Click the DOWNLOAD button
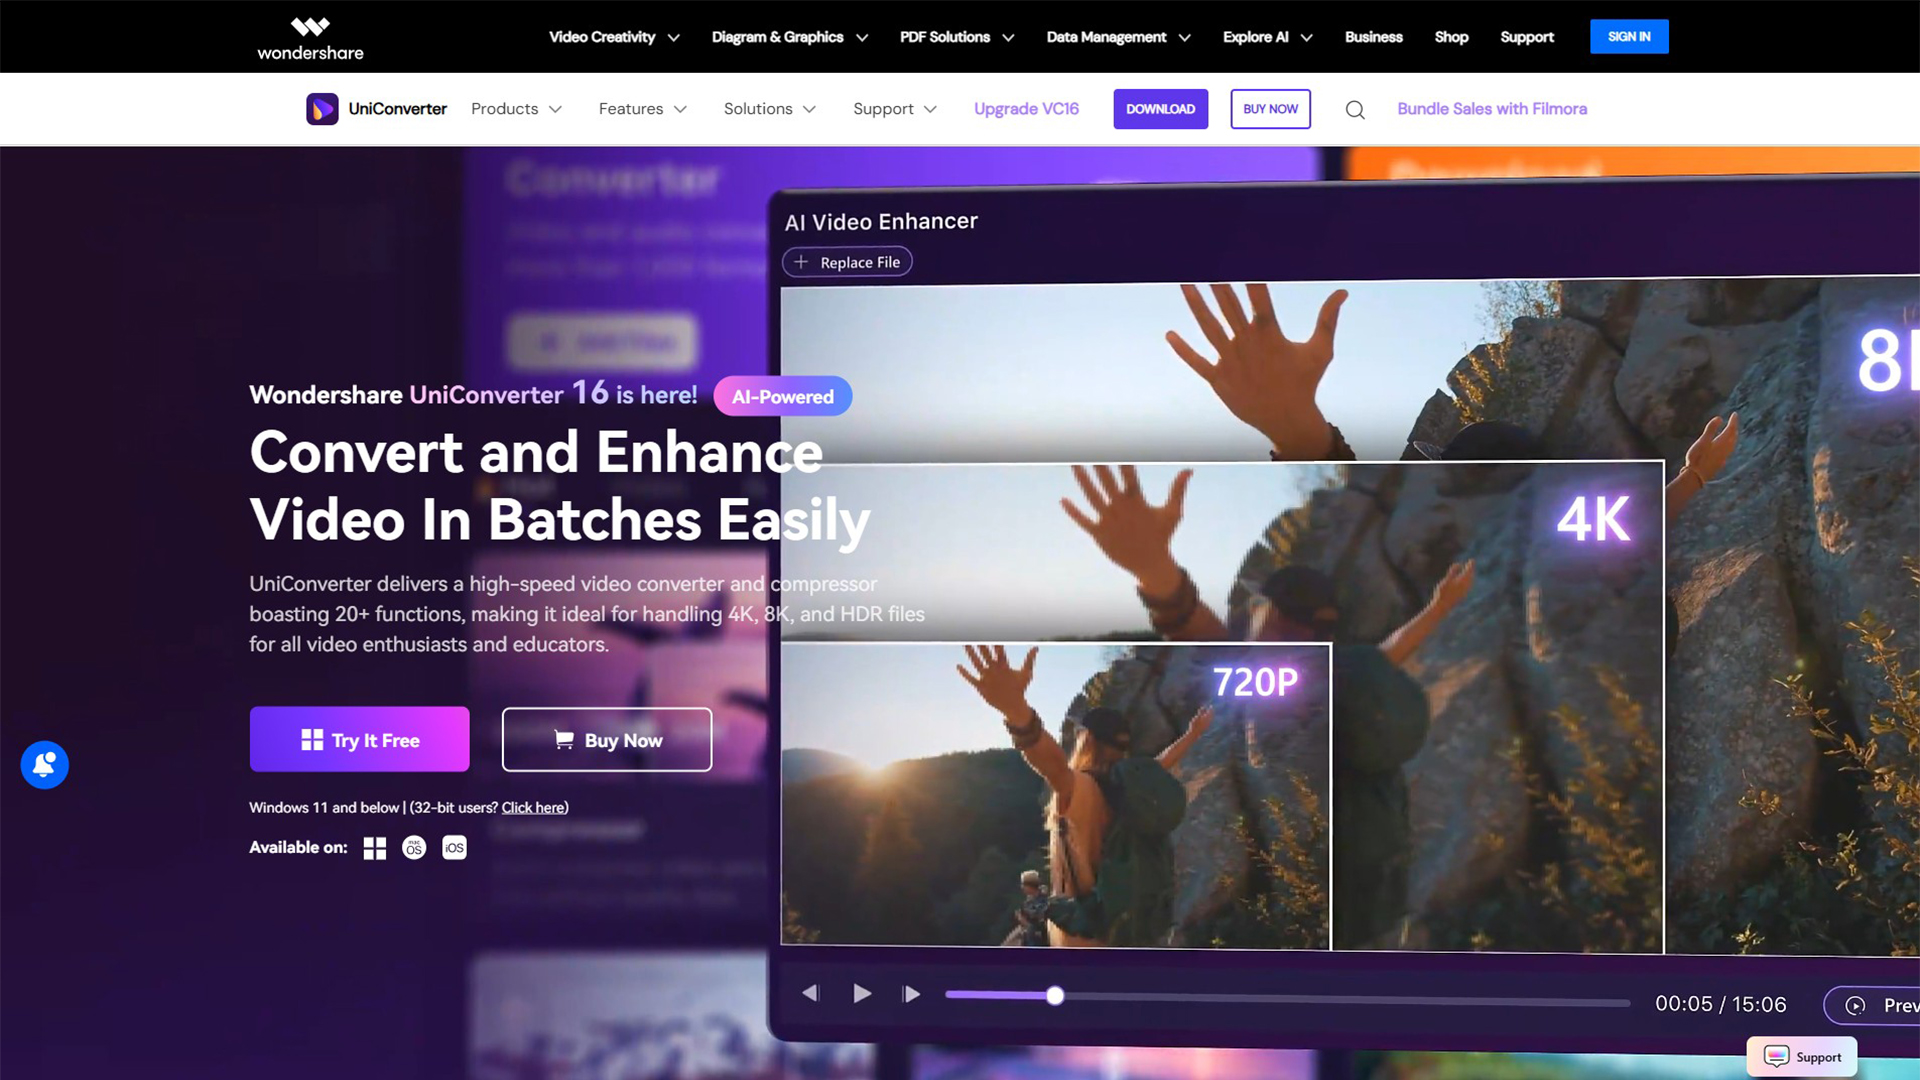This screenshot has width=1920, height=1080. (x=1160, y=109)
